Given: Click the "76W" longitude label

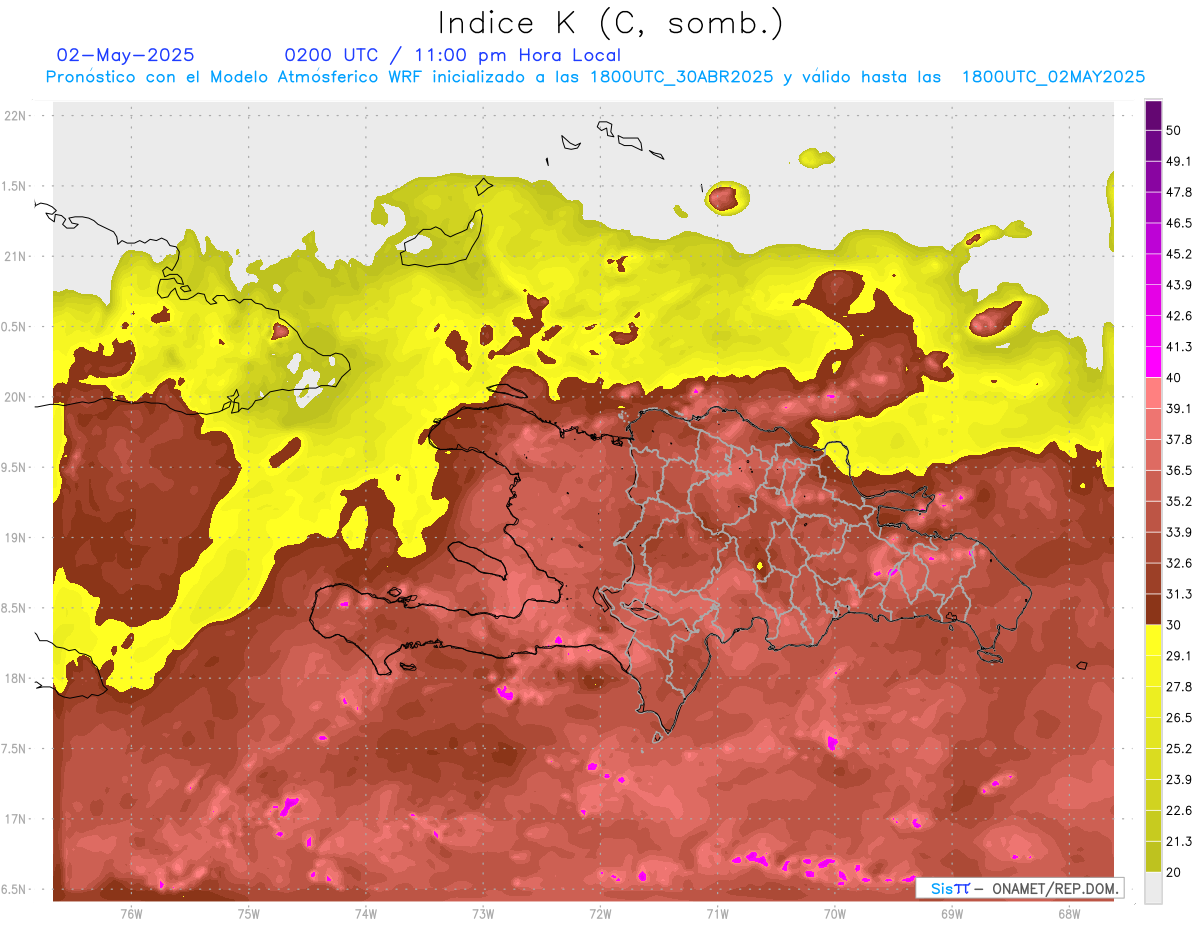Looking at the screenshot, I should [131, 914].
